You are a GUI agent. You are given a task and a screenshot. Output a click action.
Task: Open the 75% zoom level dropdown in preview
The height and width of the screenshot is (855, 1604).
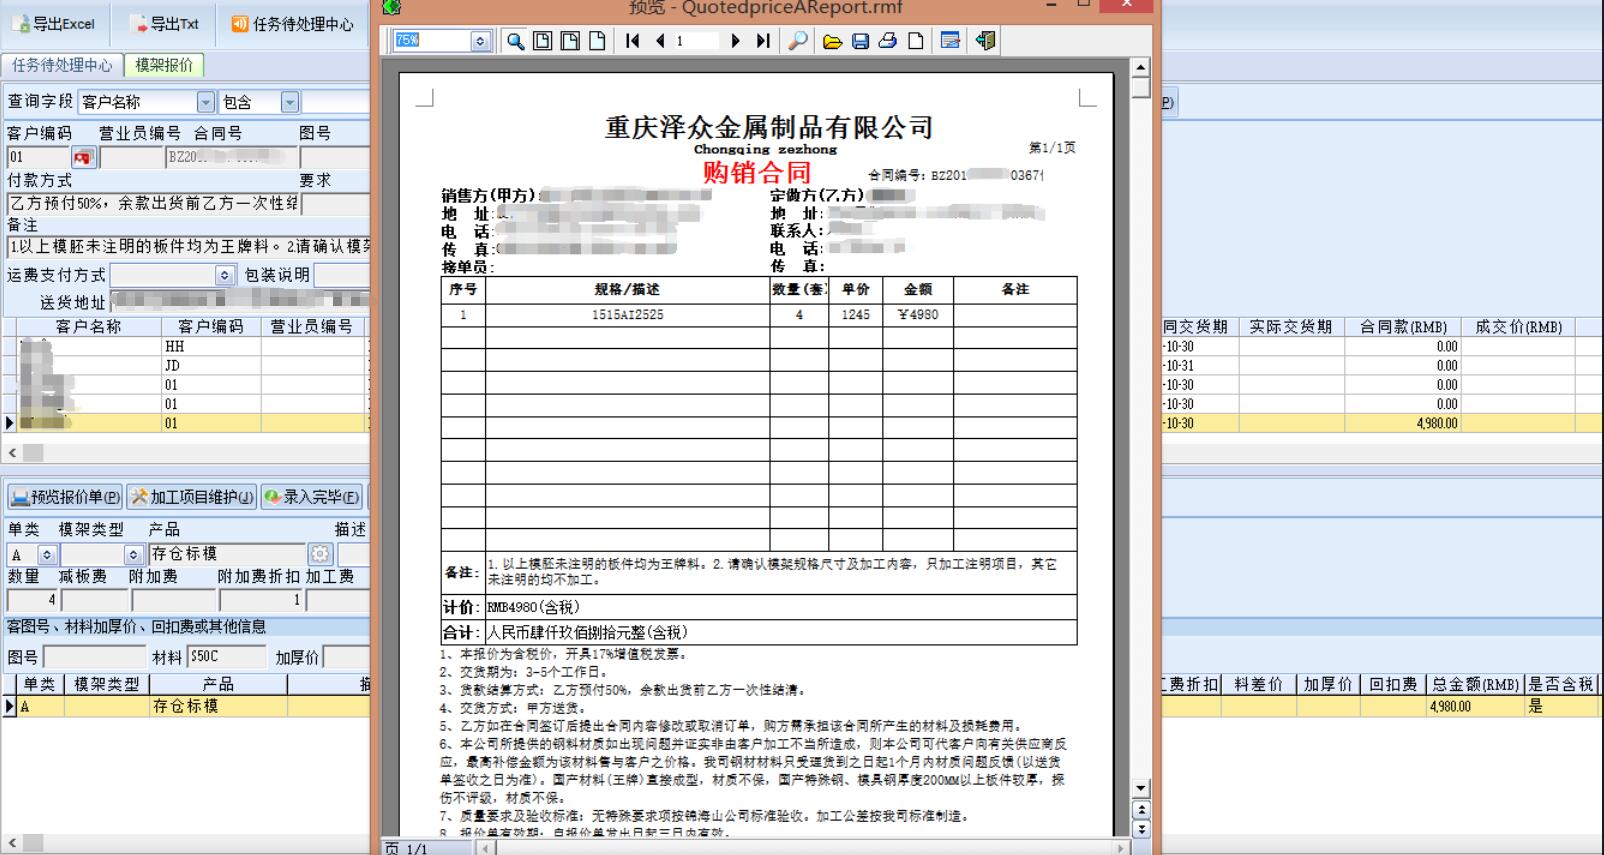(480, 41)
